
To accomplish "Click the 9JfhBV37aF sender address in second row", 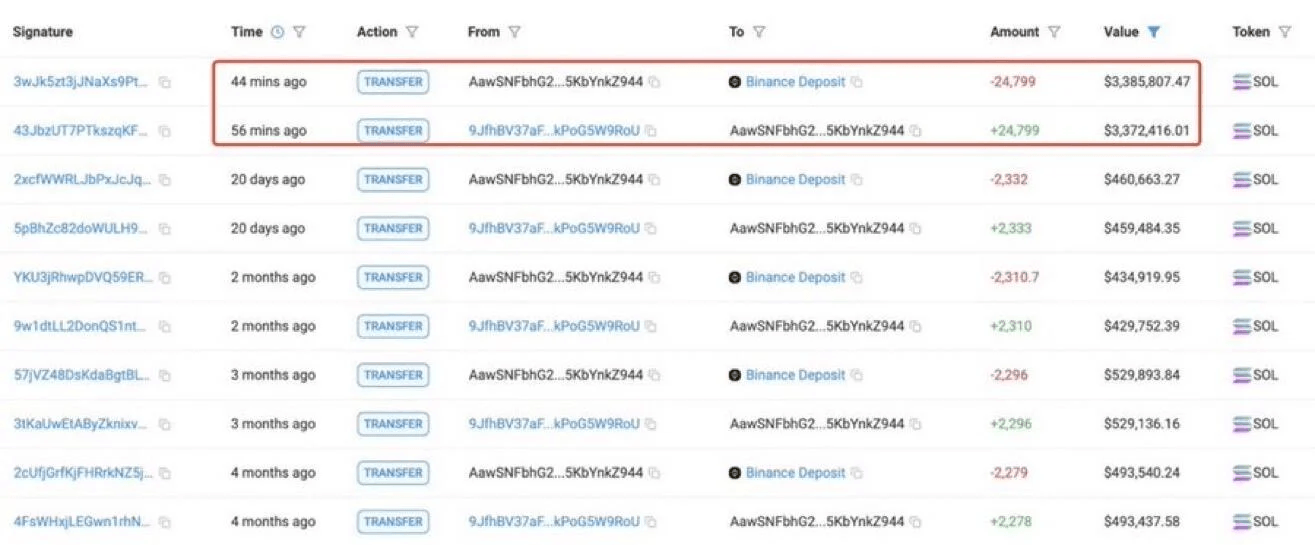I will pos(553,131).
